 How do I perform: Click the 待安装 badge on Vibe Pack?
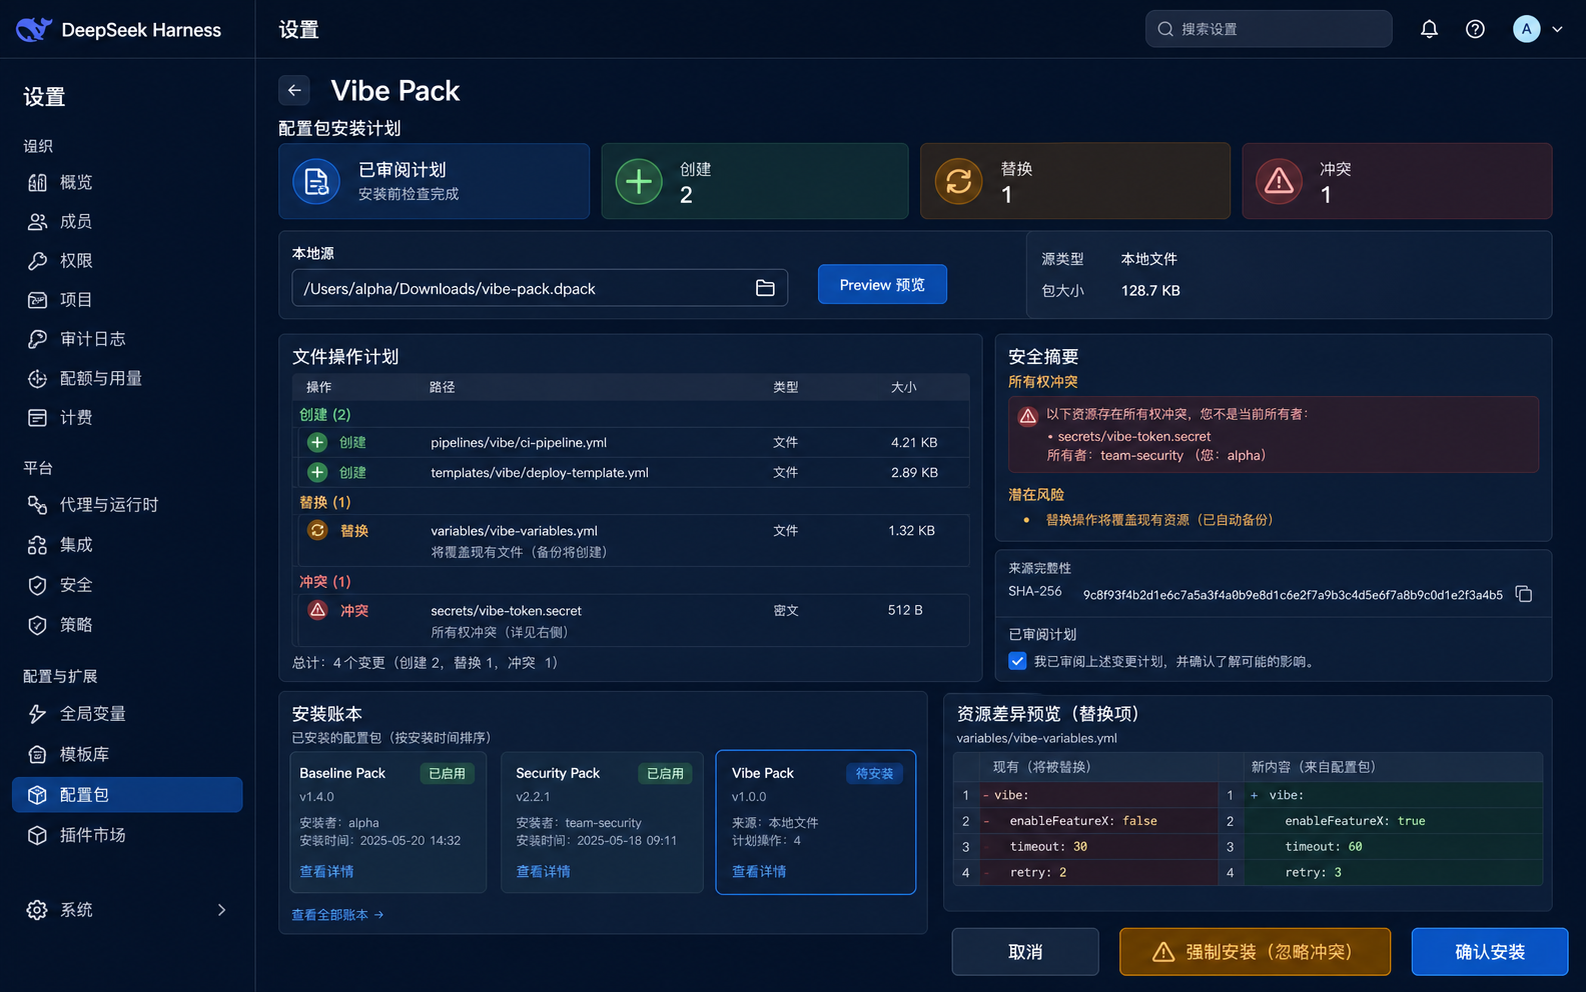coord(875,773)
